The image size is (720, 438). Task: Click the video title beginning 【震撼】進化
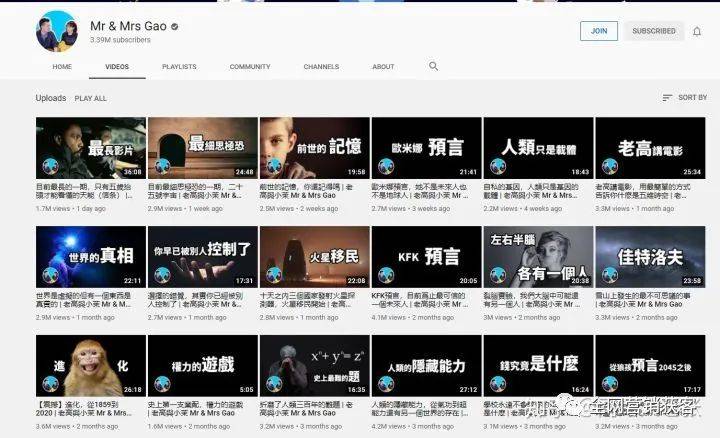pos(84,409)
